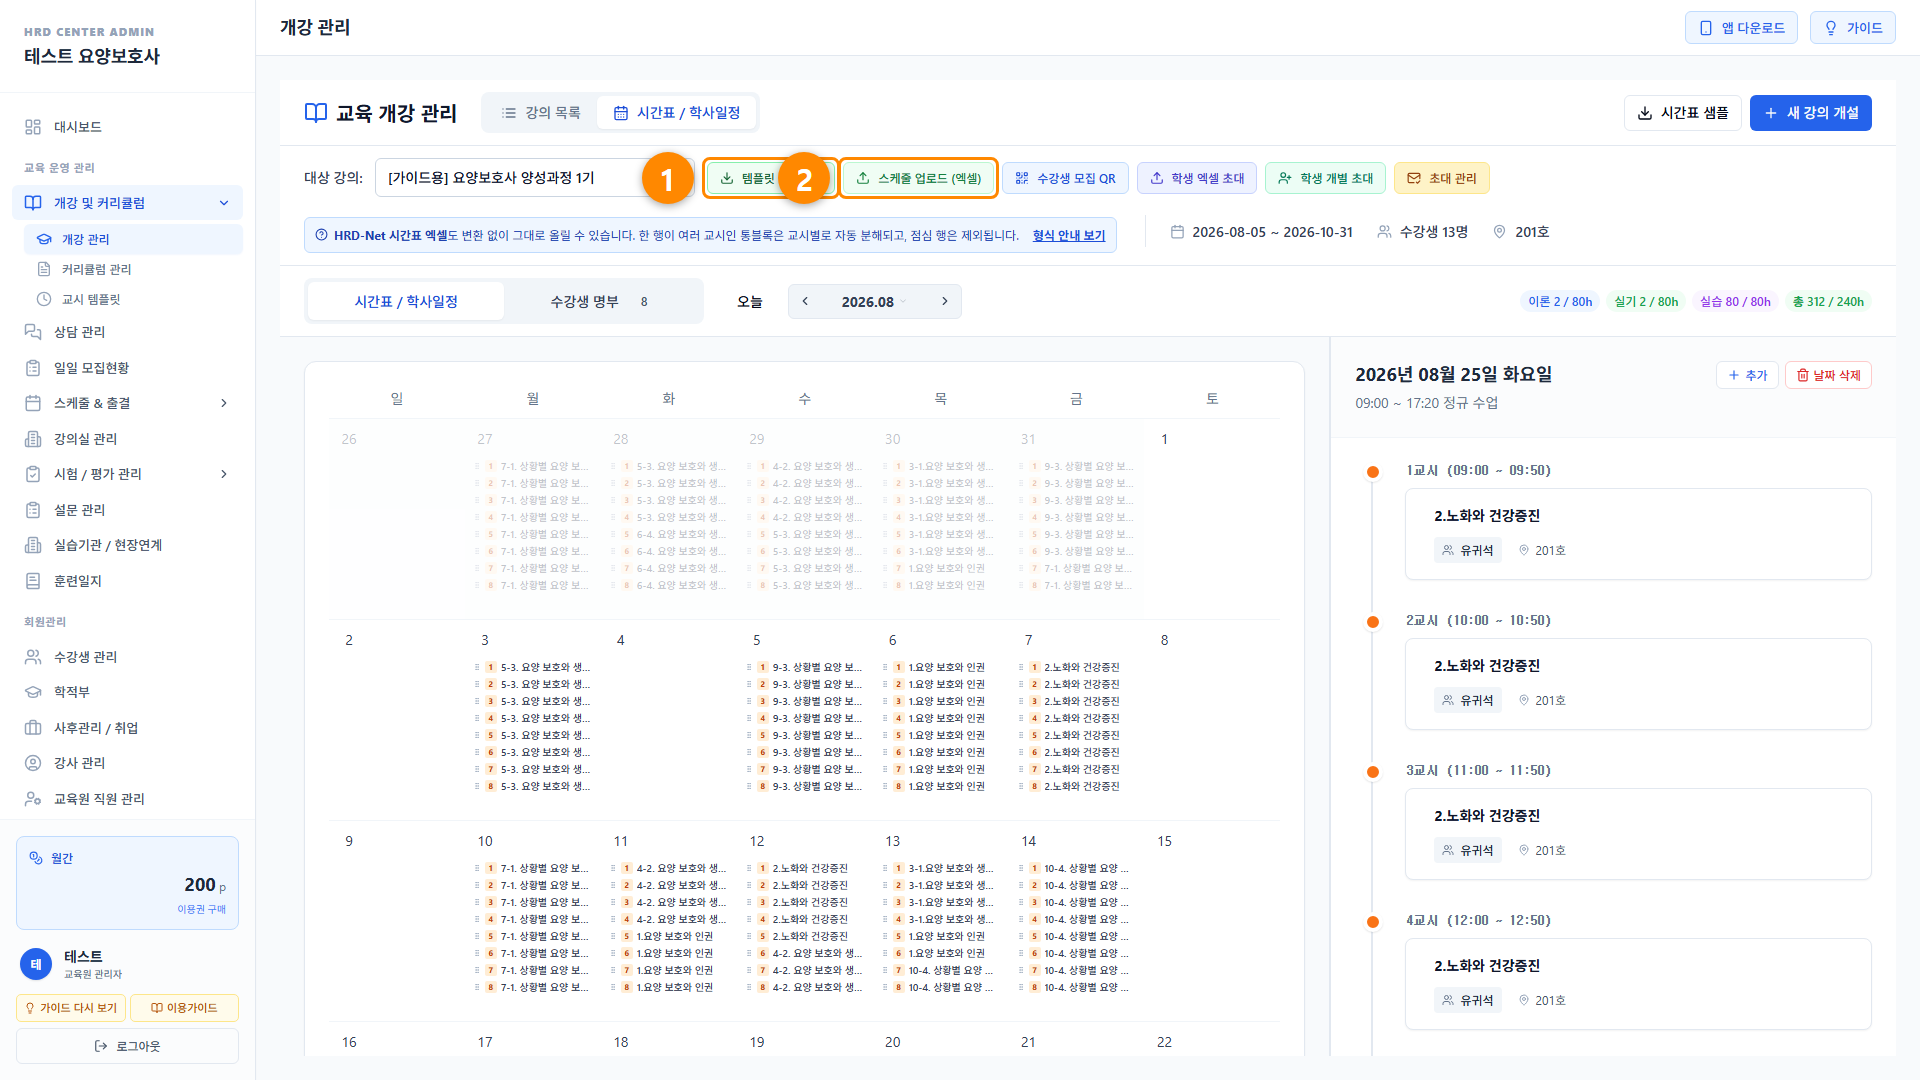Select 4교시 (12:00 ~ 12:50) label

(1478, 920)
